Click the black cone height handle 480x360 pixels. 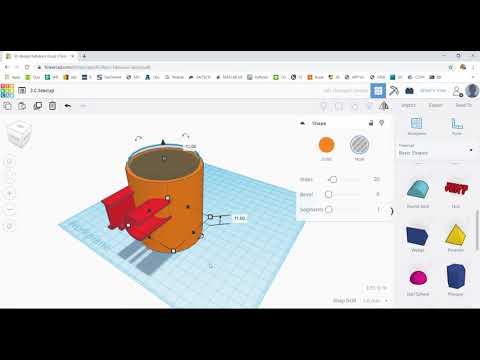[163, 142]
